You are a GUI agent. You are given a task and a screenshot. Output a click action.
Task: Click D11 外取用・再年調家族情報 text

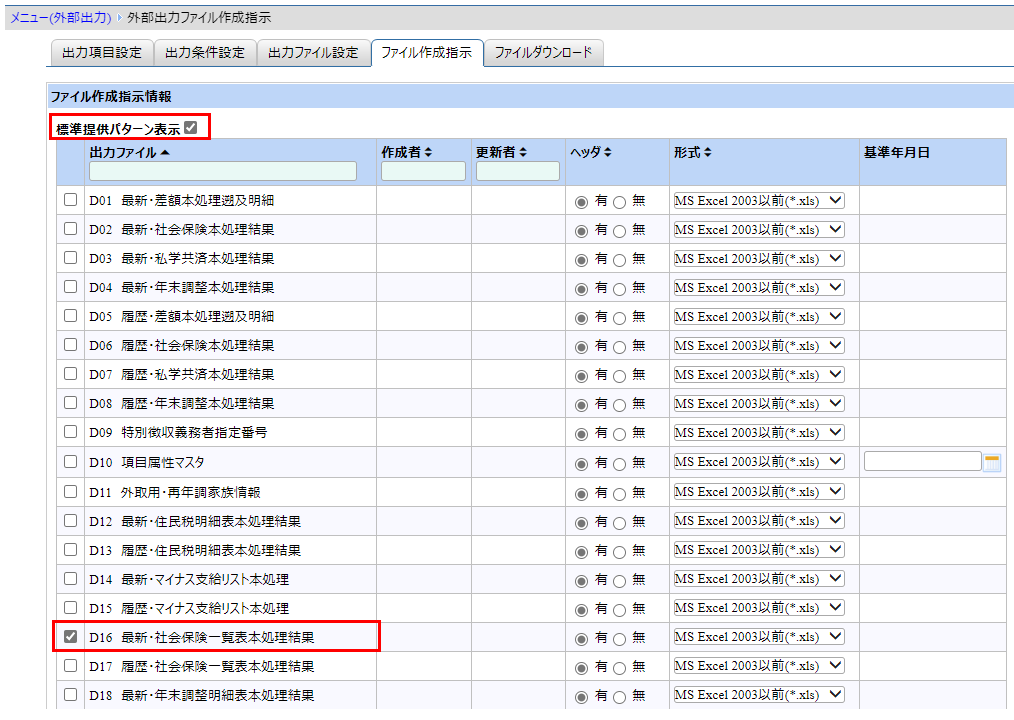click(175, 492)
